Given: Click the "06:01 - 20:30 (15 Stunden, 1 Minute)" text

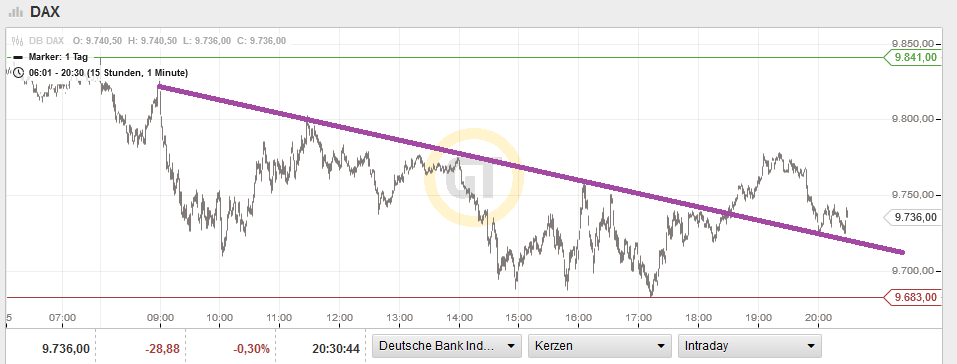Looking at the screenshot, I should tap(108, 73).
